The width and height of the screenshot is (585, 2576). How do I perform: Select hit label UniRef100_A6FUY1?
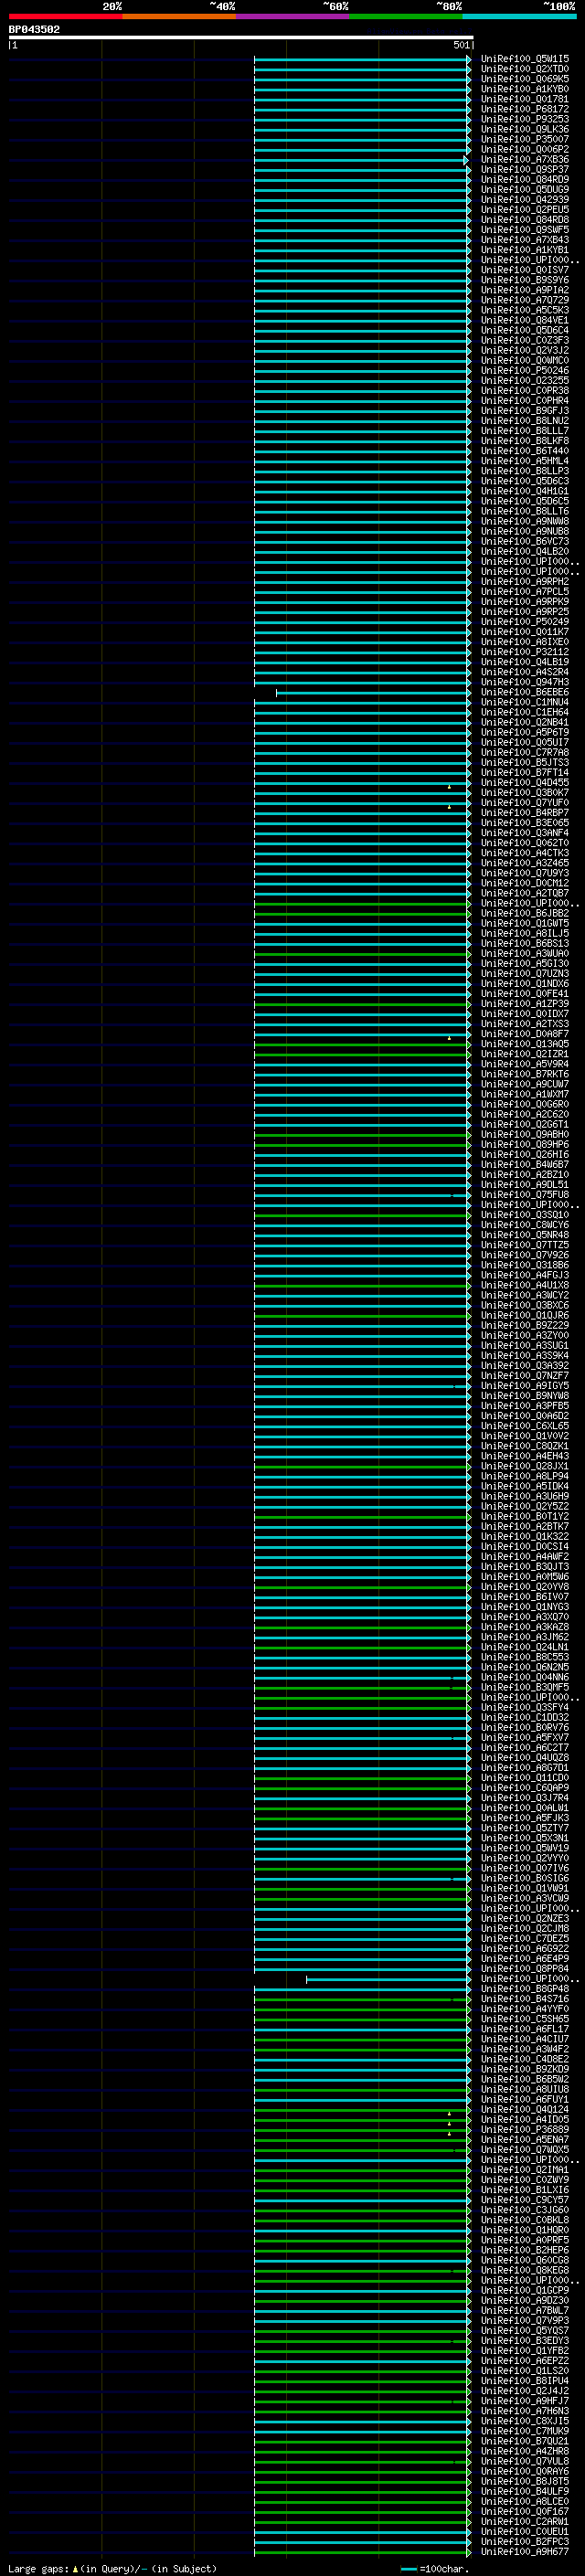(525, 2099)
